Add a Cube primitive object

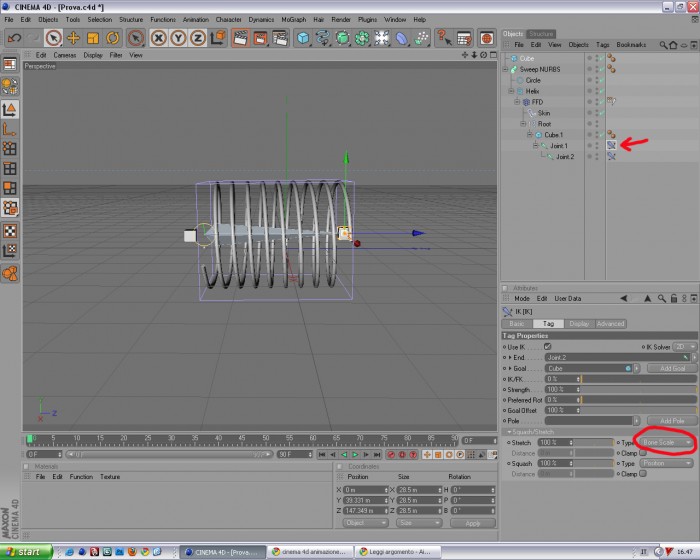(303, 38)
